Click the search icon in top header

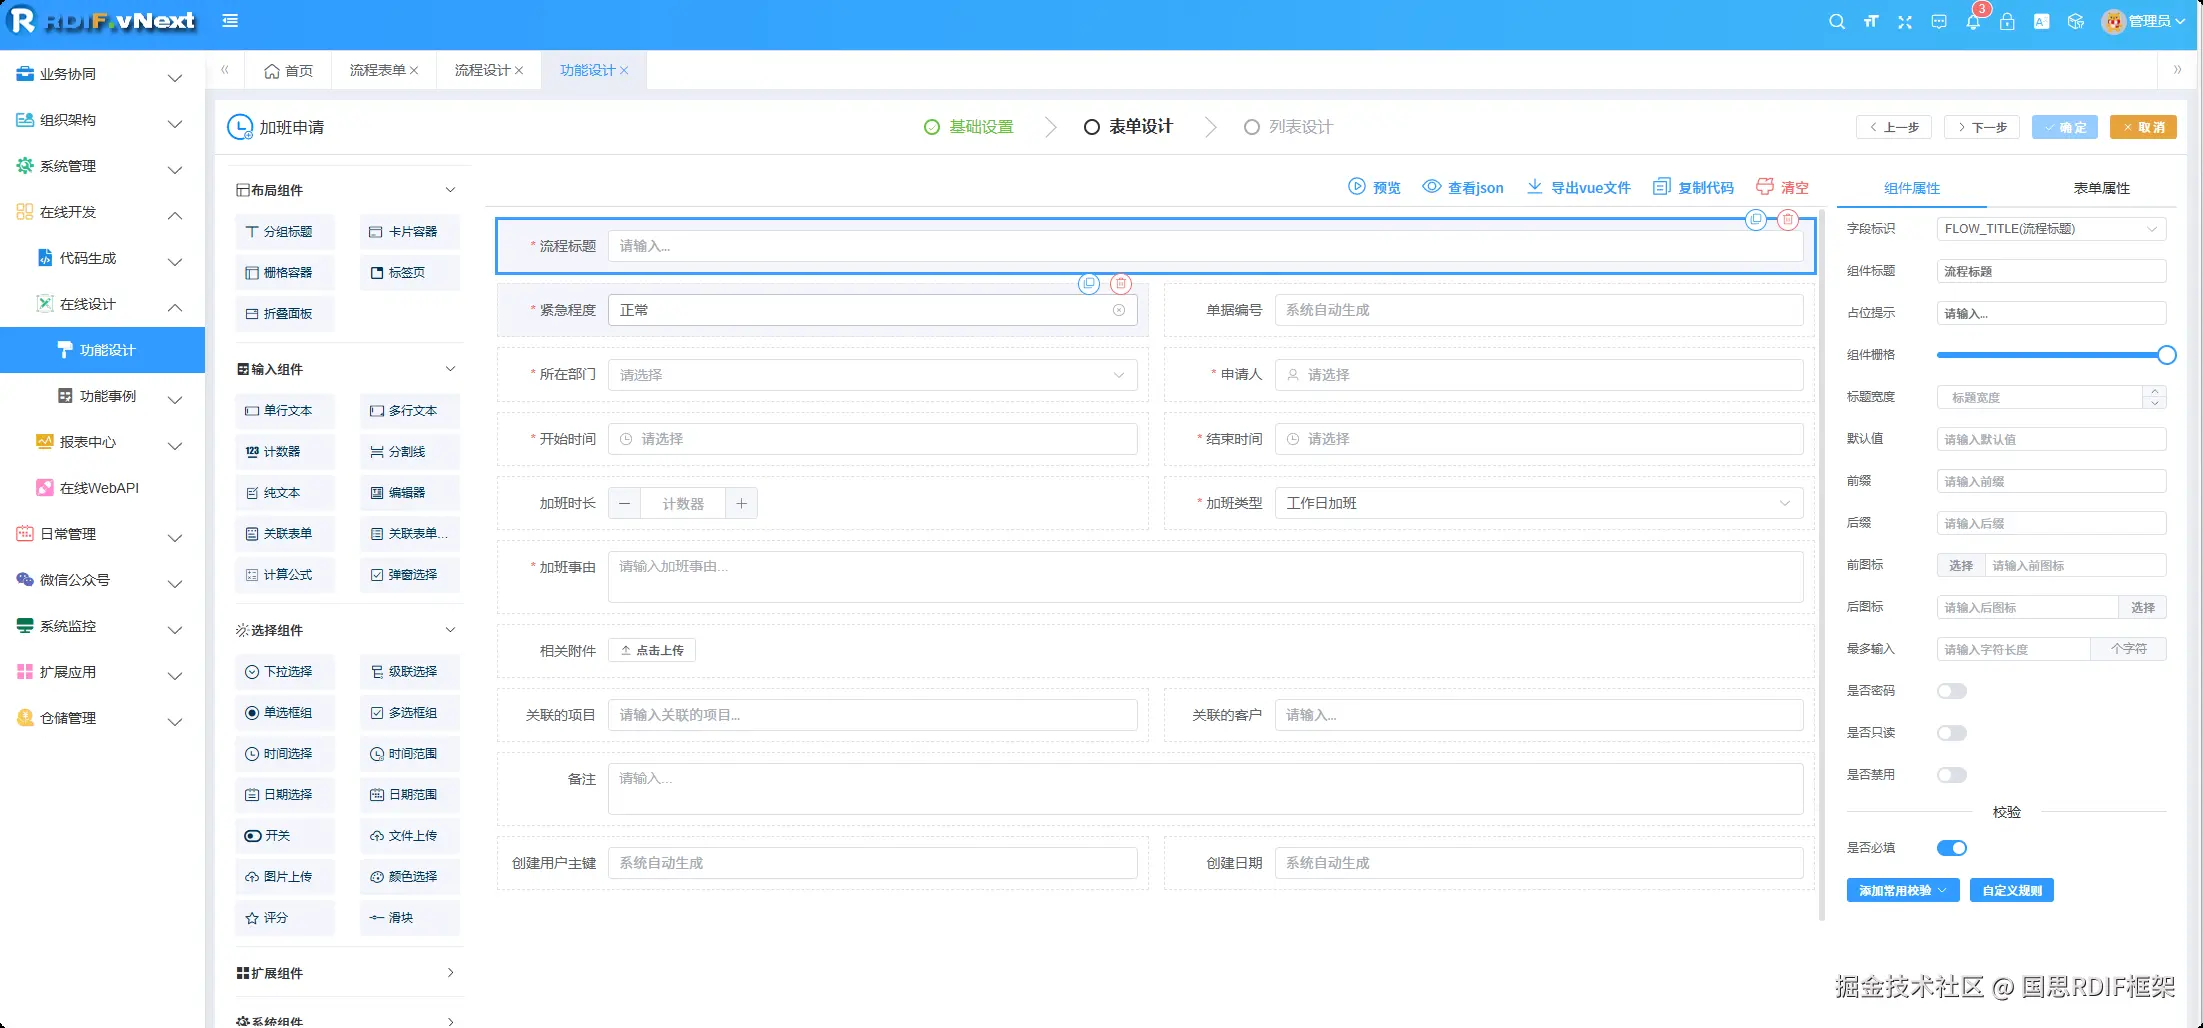pyautogui.click(x=1836, y=21)
